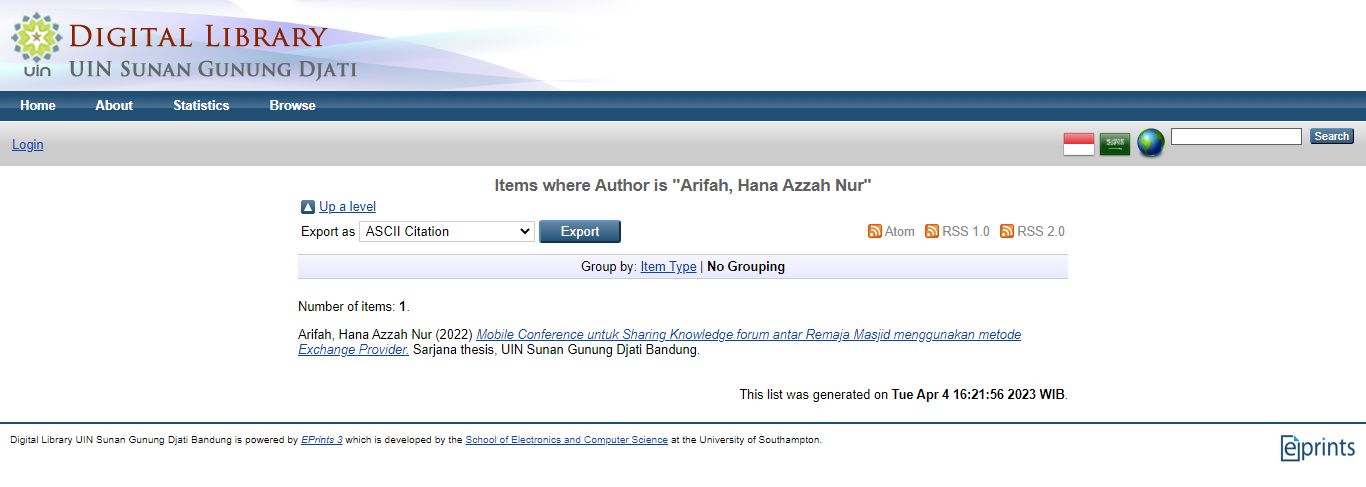This screenshot has width=1366, height=487.
Task: Click the globe language icon
Action: click(1151, 143)
